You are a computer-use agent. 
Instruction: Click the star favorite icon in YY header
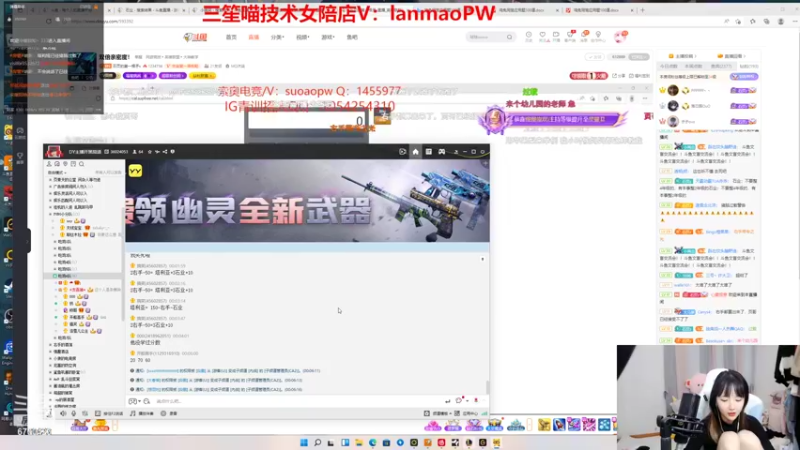coord(149,152)
